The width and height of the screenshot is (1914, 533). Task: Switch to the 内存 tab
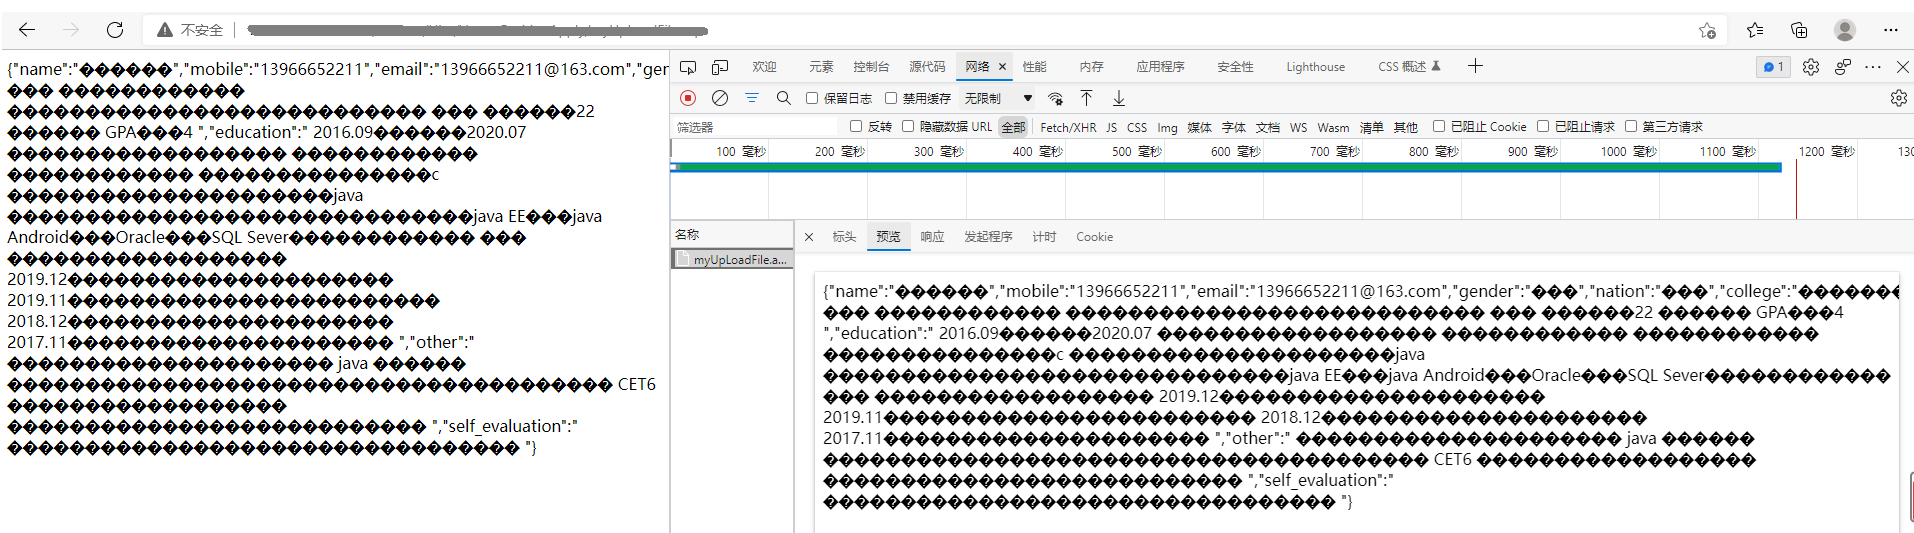(1092, 67)
